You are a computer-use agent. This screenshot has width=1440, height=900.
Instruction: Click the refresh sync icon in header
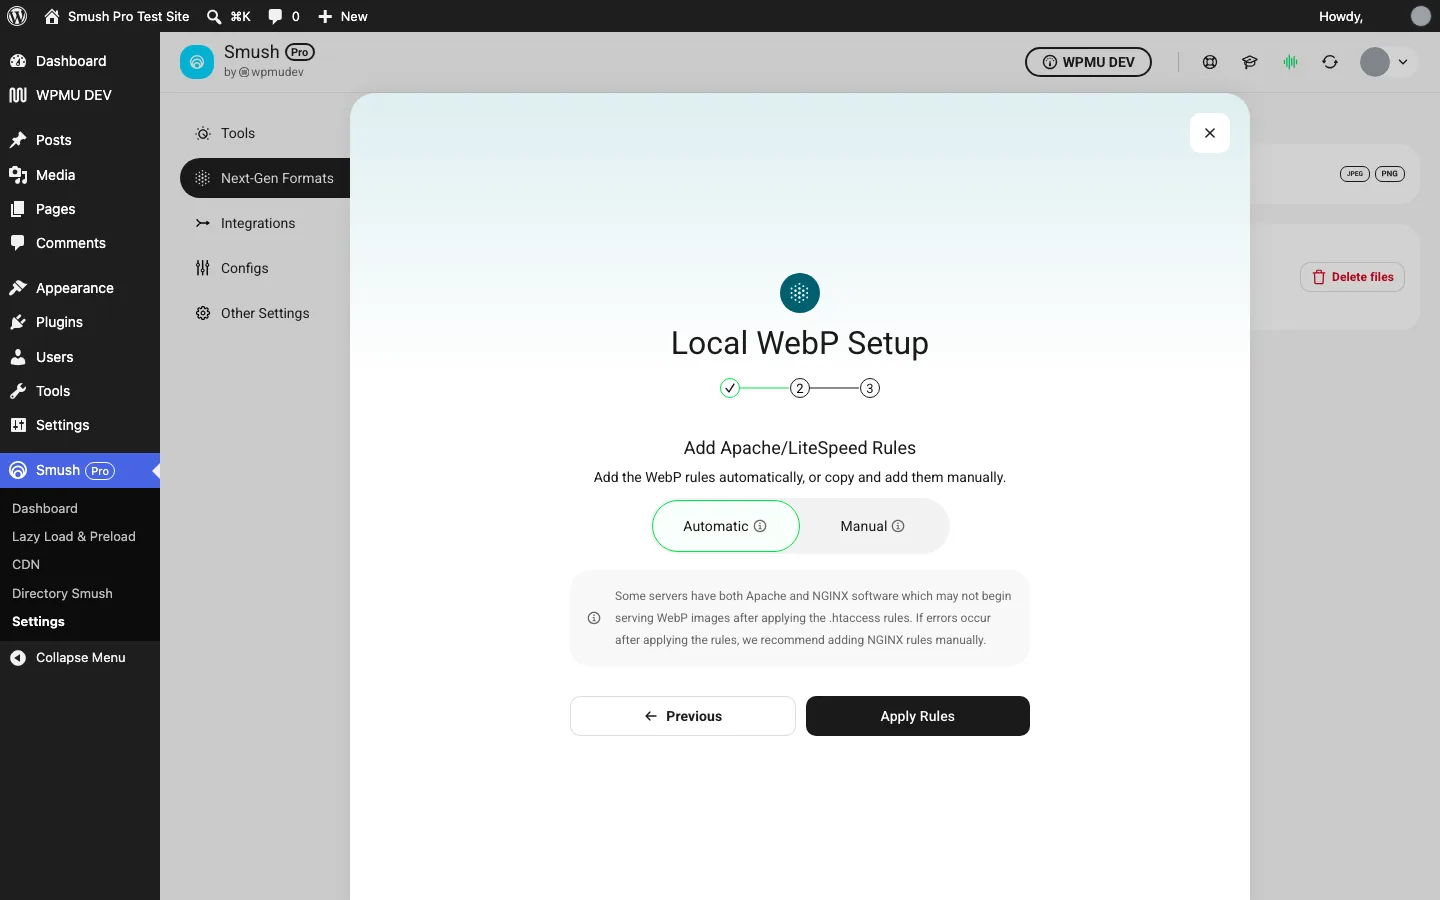pos(1330,62)
